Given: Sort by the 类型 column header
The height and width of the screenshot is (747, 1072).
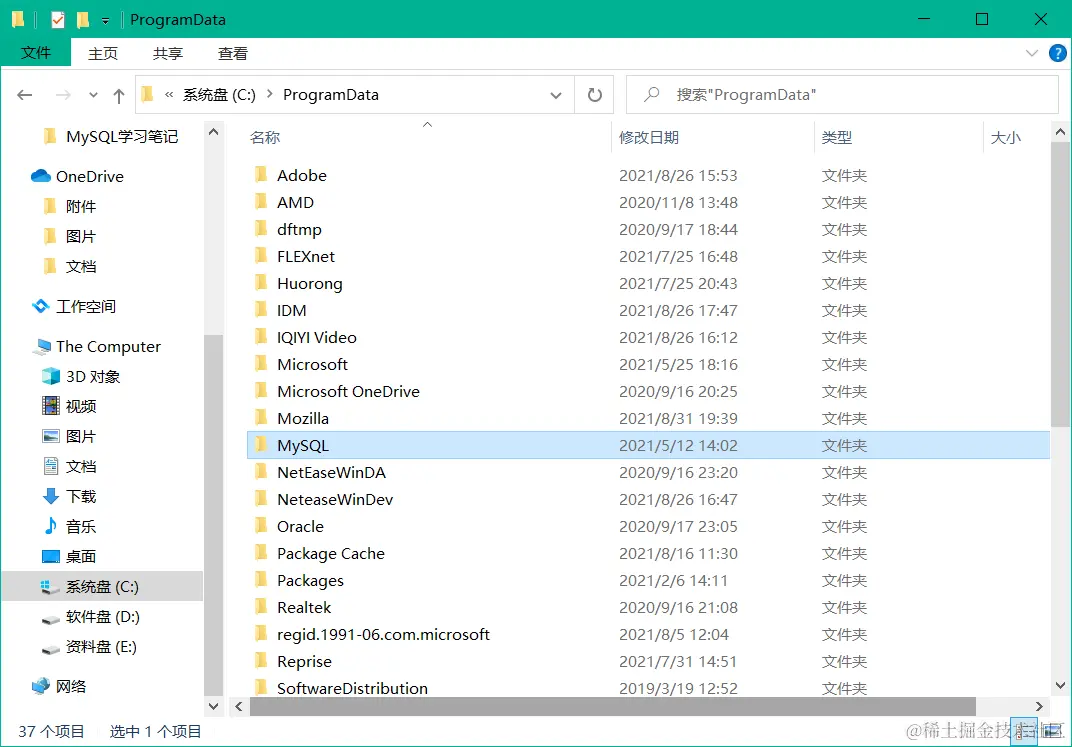Looking at the screenshot, I should click(x=837, y=137).
